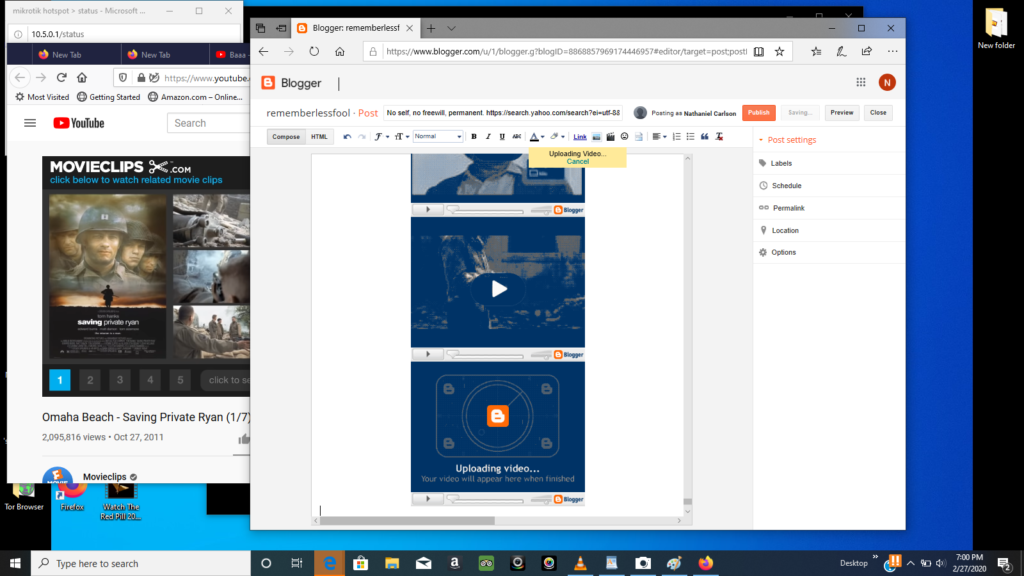Refresh the Blogger page in Edge

click(314, 52)
